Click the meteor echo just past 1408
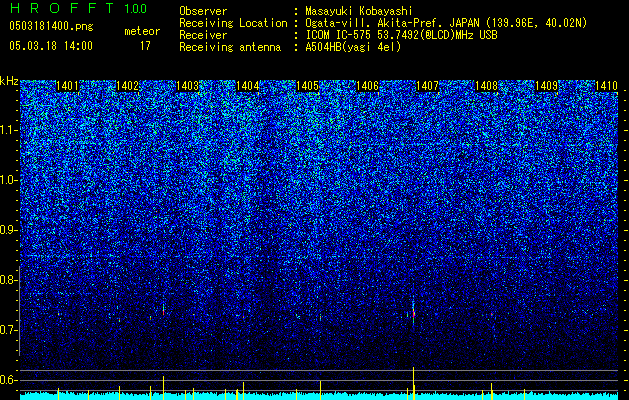629x400 pixels. tap(491, 314)
